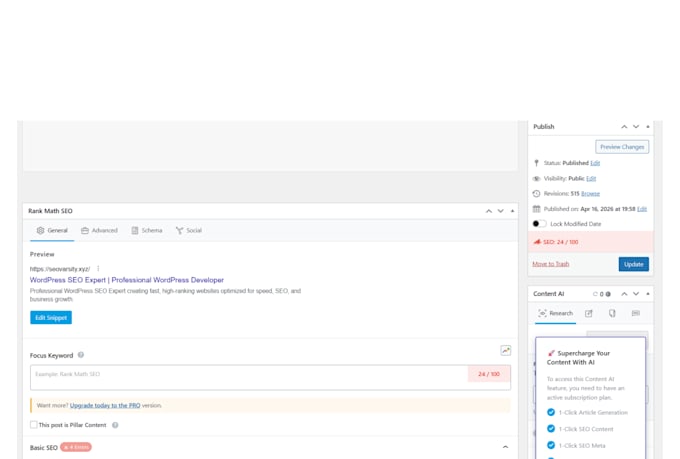680x459 pixels.
Task: Open the Content AI Research tab
Action: tap(556, 313)
